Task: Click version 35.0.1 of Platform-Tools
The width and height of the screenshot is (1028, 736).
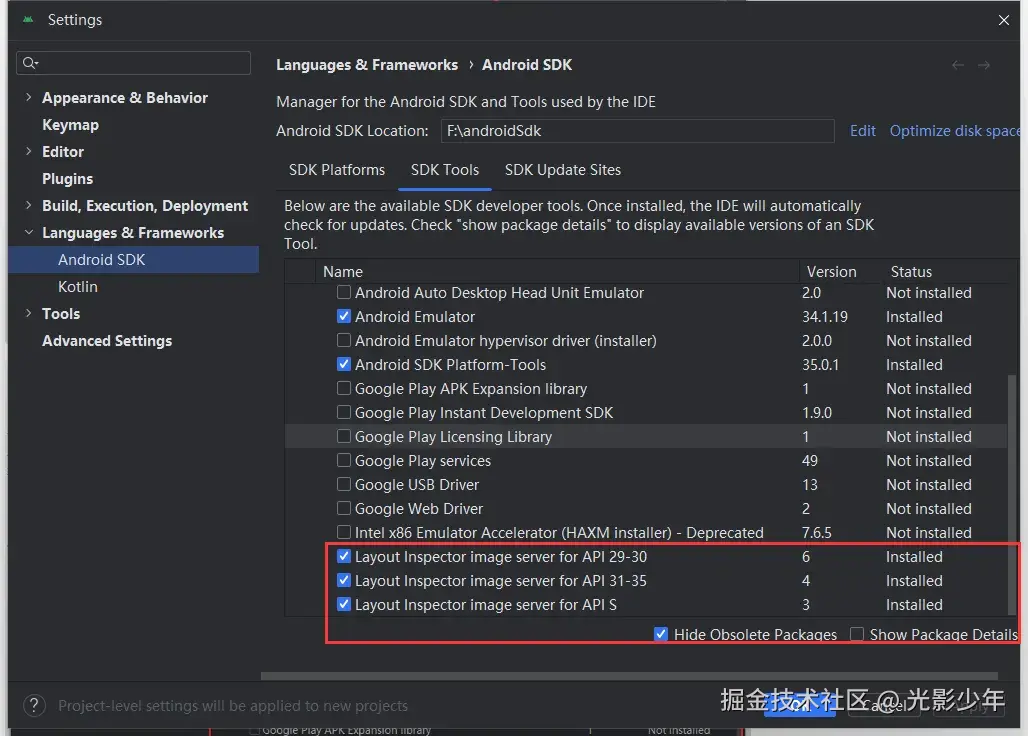Action: tap(820, 364)
